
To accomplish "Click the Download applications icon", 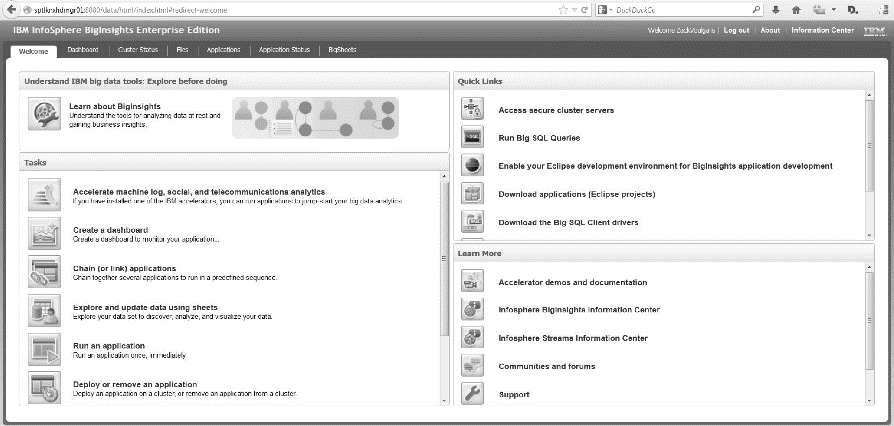I will [472, 193].
